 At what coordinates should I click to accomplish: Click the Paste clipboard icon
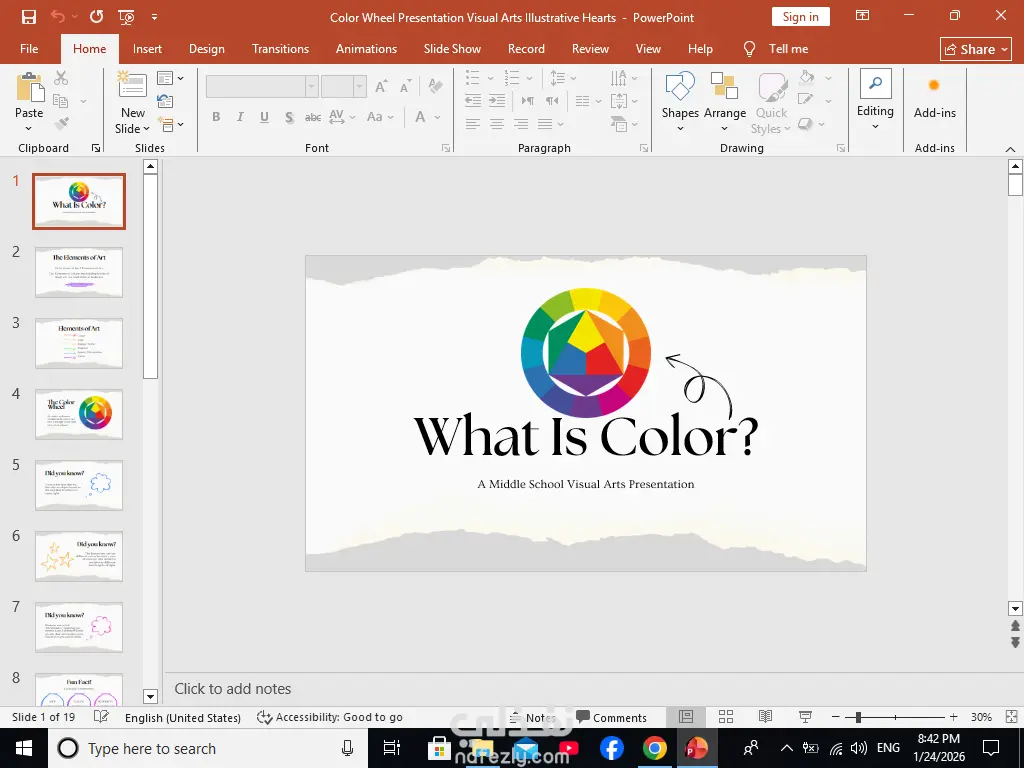[x=29, y=89]
